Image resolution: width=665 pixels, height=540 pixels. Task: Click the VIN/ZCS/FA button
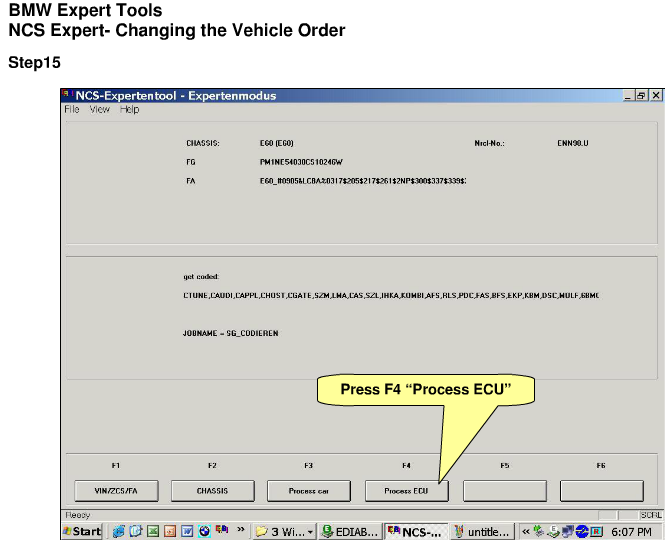point(116,491)
